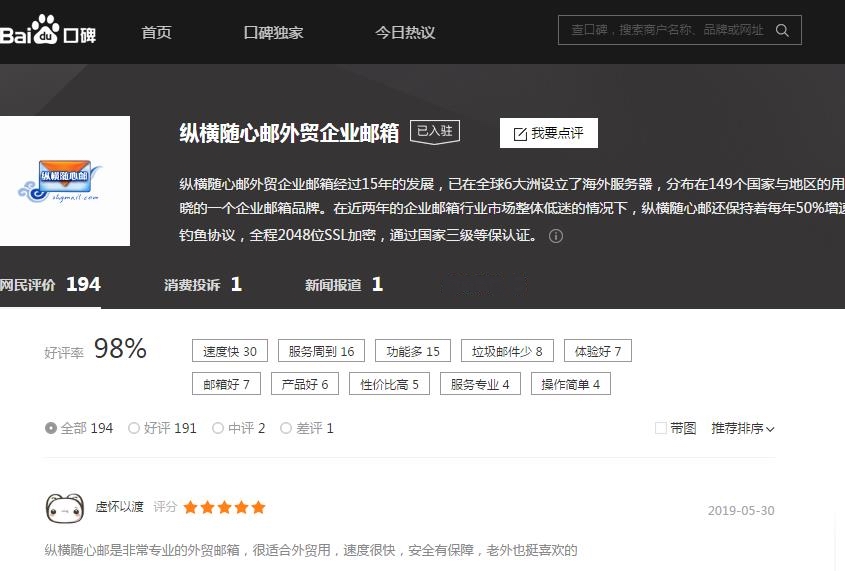Select the 中评 2 filter
Image resolution: width=845 pixels, height=571 pixels.
[x=218, y=428]
